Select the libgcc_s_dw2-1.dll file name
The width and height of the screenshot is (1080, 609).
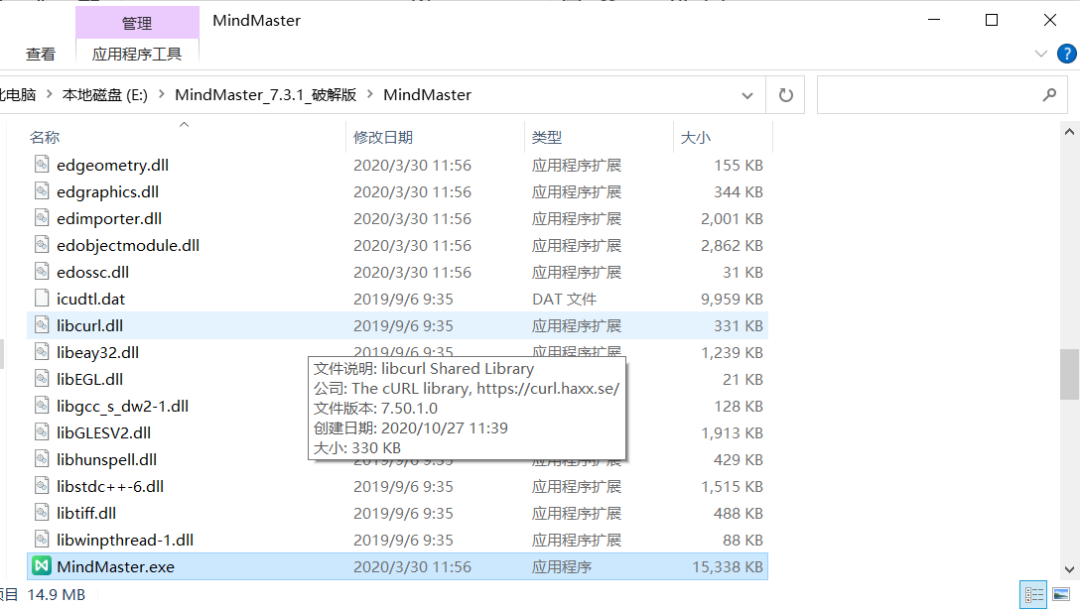coord(122,406)
